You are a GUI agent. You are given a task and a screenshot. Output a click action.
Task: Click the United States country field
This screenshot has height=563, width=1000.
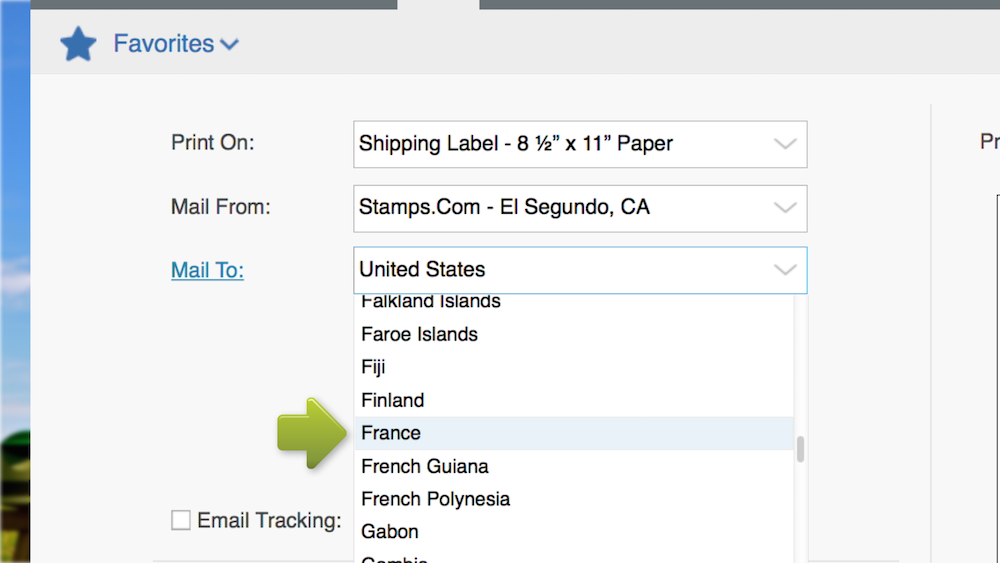tap(560, 270)
